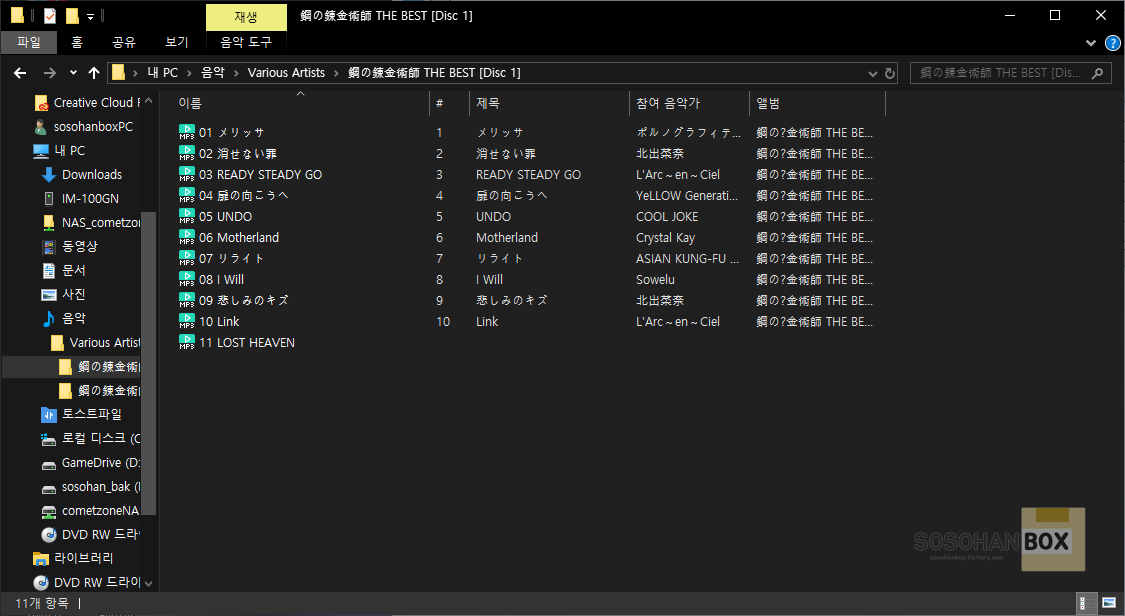Go forward with the forward arrow

pos(50,72)
